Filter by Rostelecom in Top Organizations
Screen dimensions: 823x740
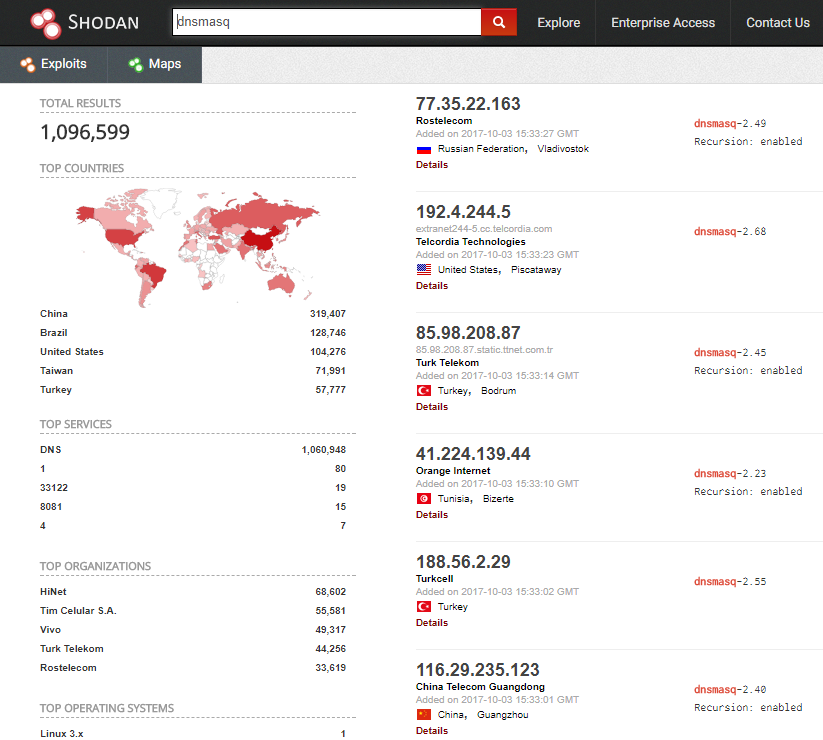(68, 668)
